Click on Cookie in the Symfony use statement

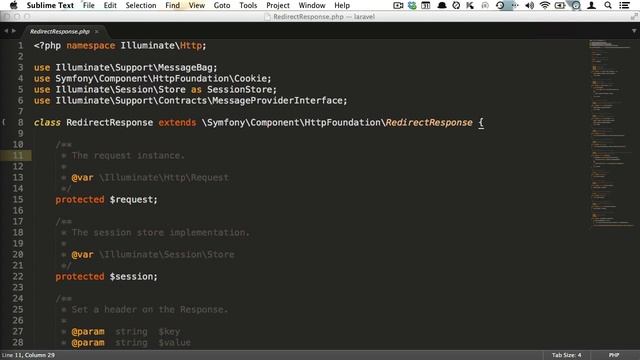(x=250, y=78)
